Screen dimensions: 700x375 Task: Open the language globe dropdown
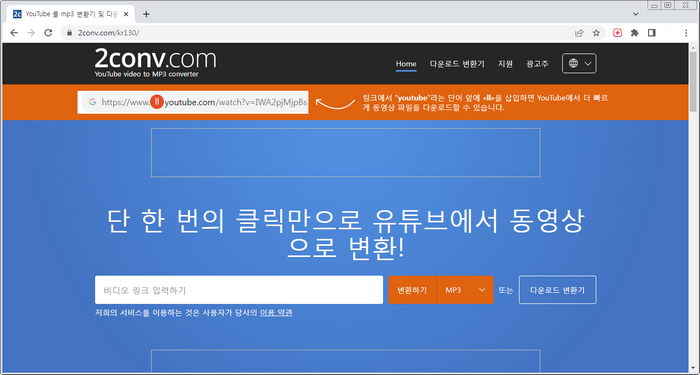pyautogui.click(x=579, y=64)
